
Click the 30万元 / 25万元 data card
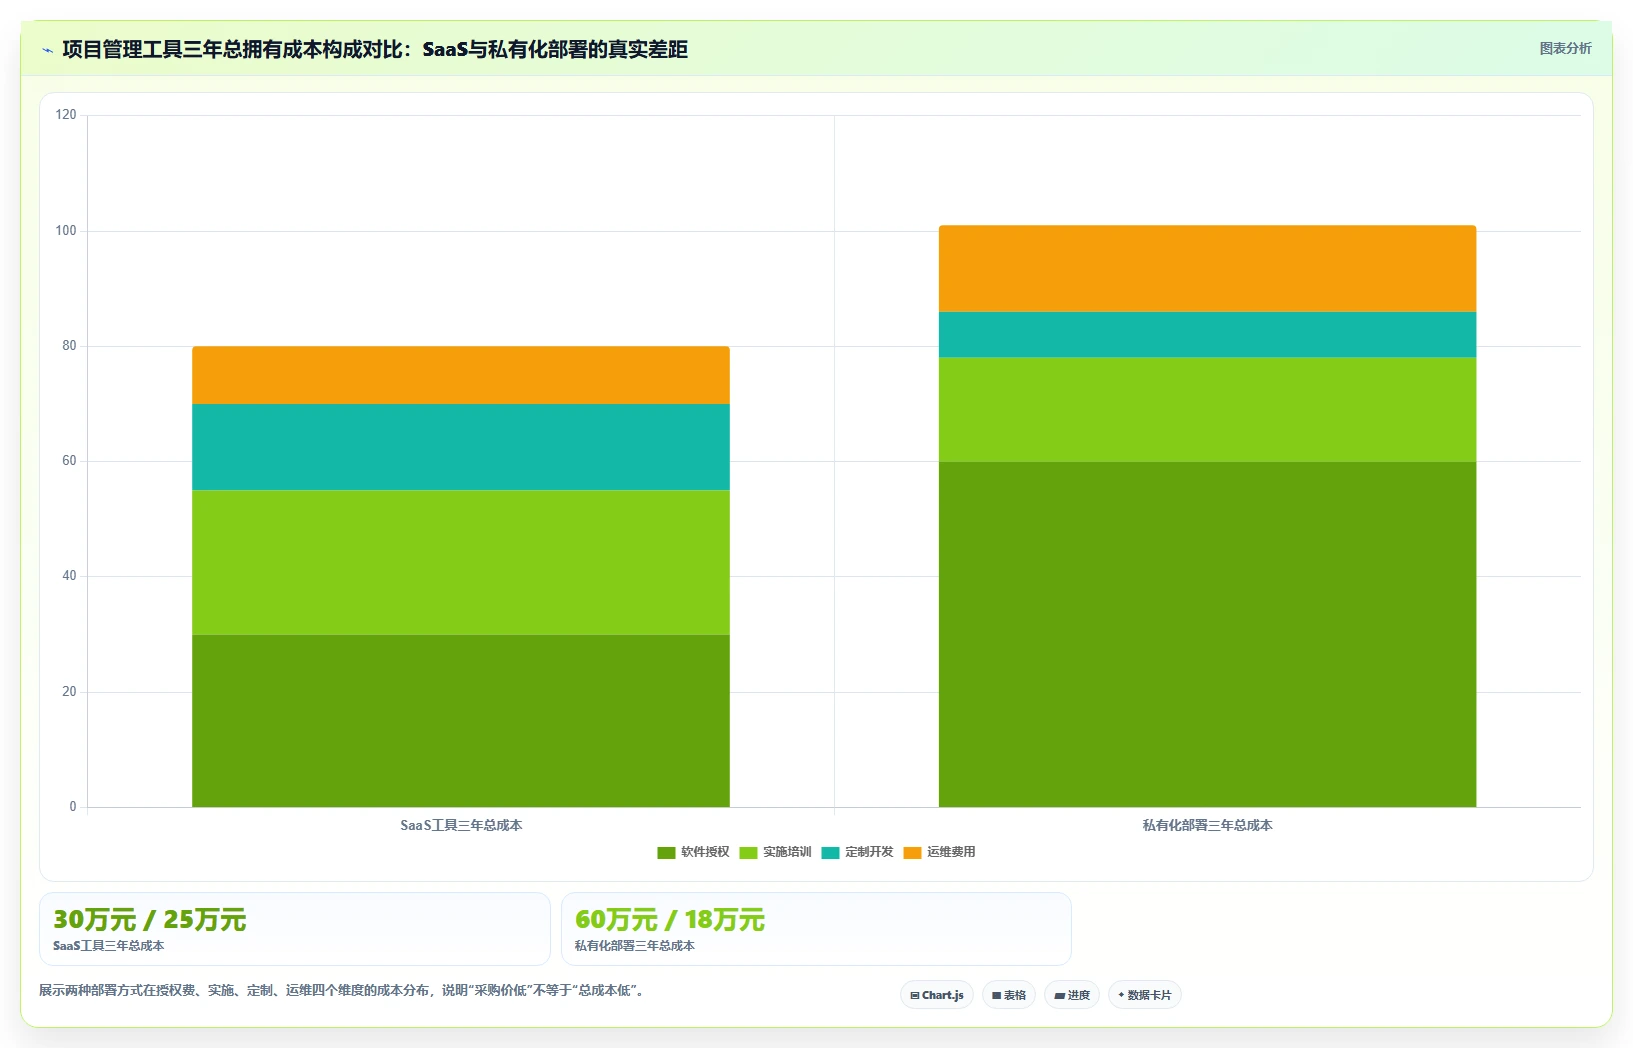coord(295,929)
